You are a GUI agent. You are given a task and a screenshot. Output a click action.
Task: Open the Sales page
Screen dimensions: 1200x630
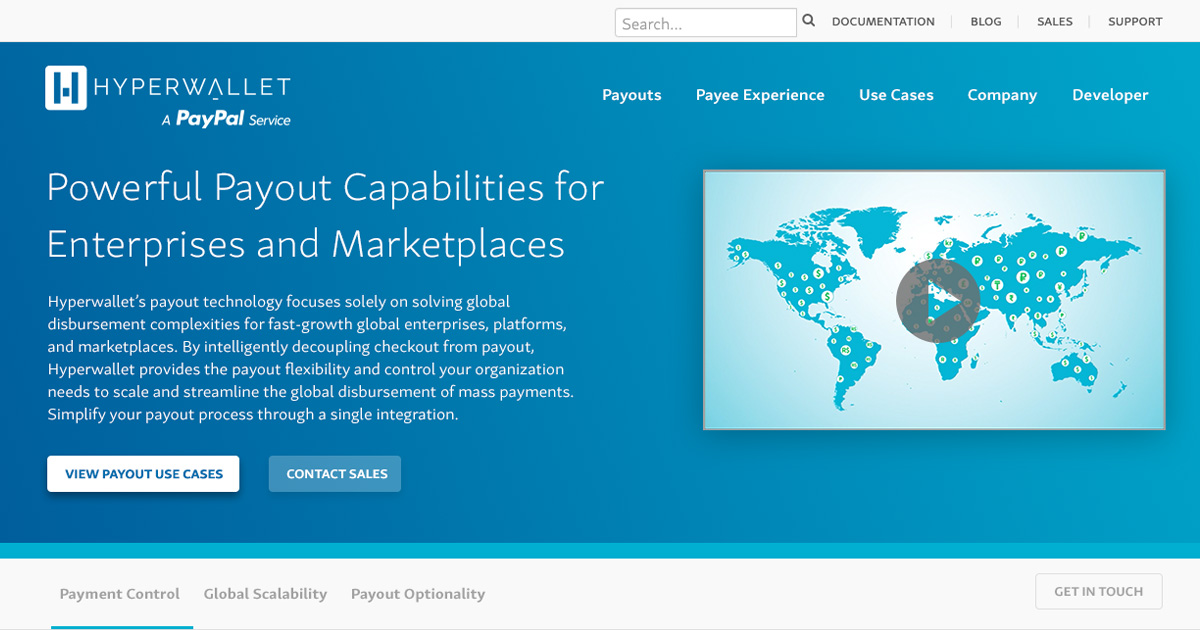click(x=1054, y=21)
